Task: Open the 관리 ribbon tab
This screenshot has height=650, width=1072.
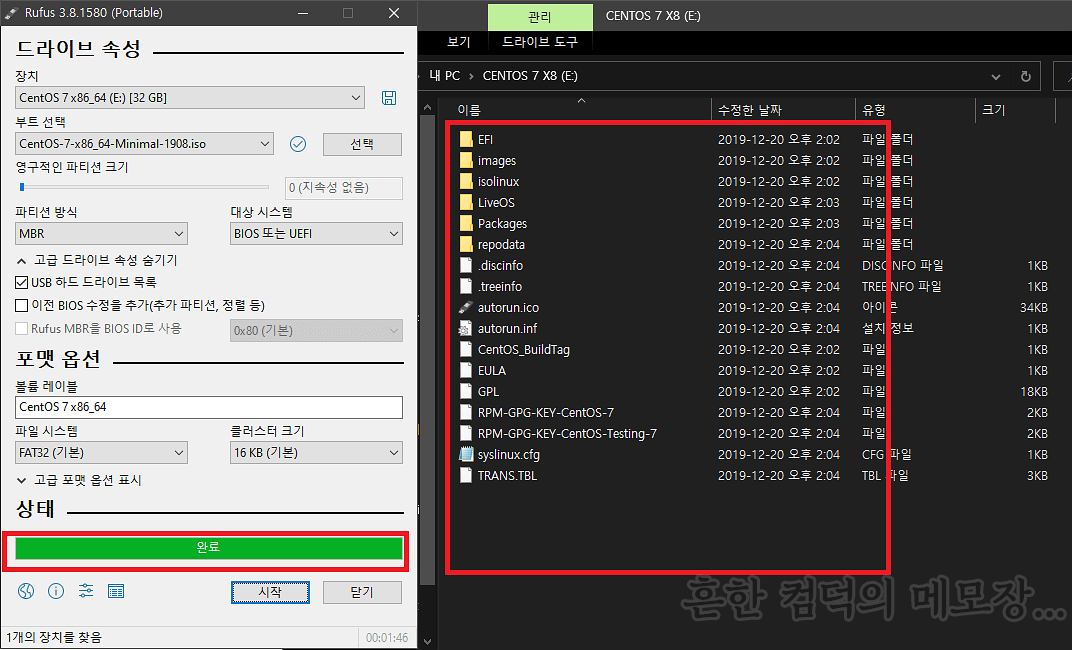Action: click(x=540, y=16)
